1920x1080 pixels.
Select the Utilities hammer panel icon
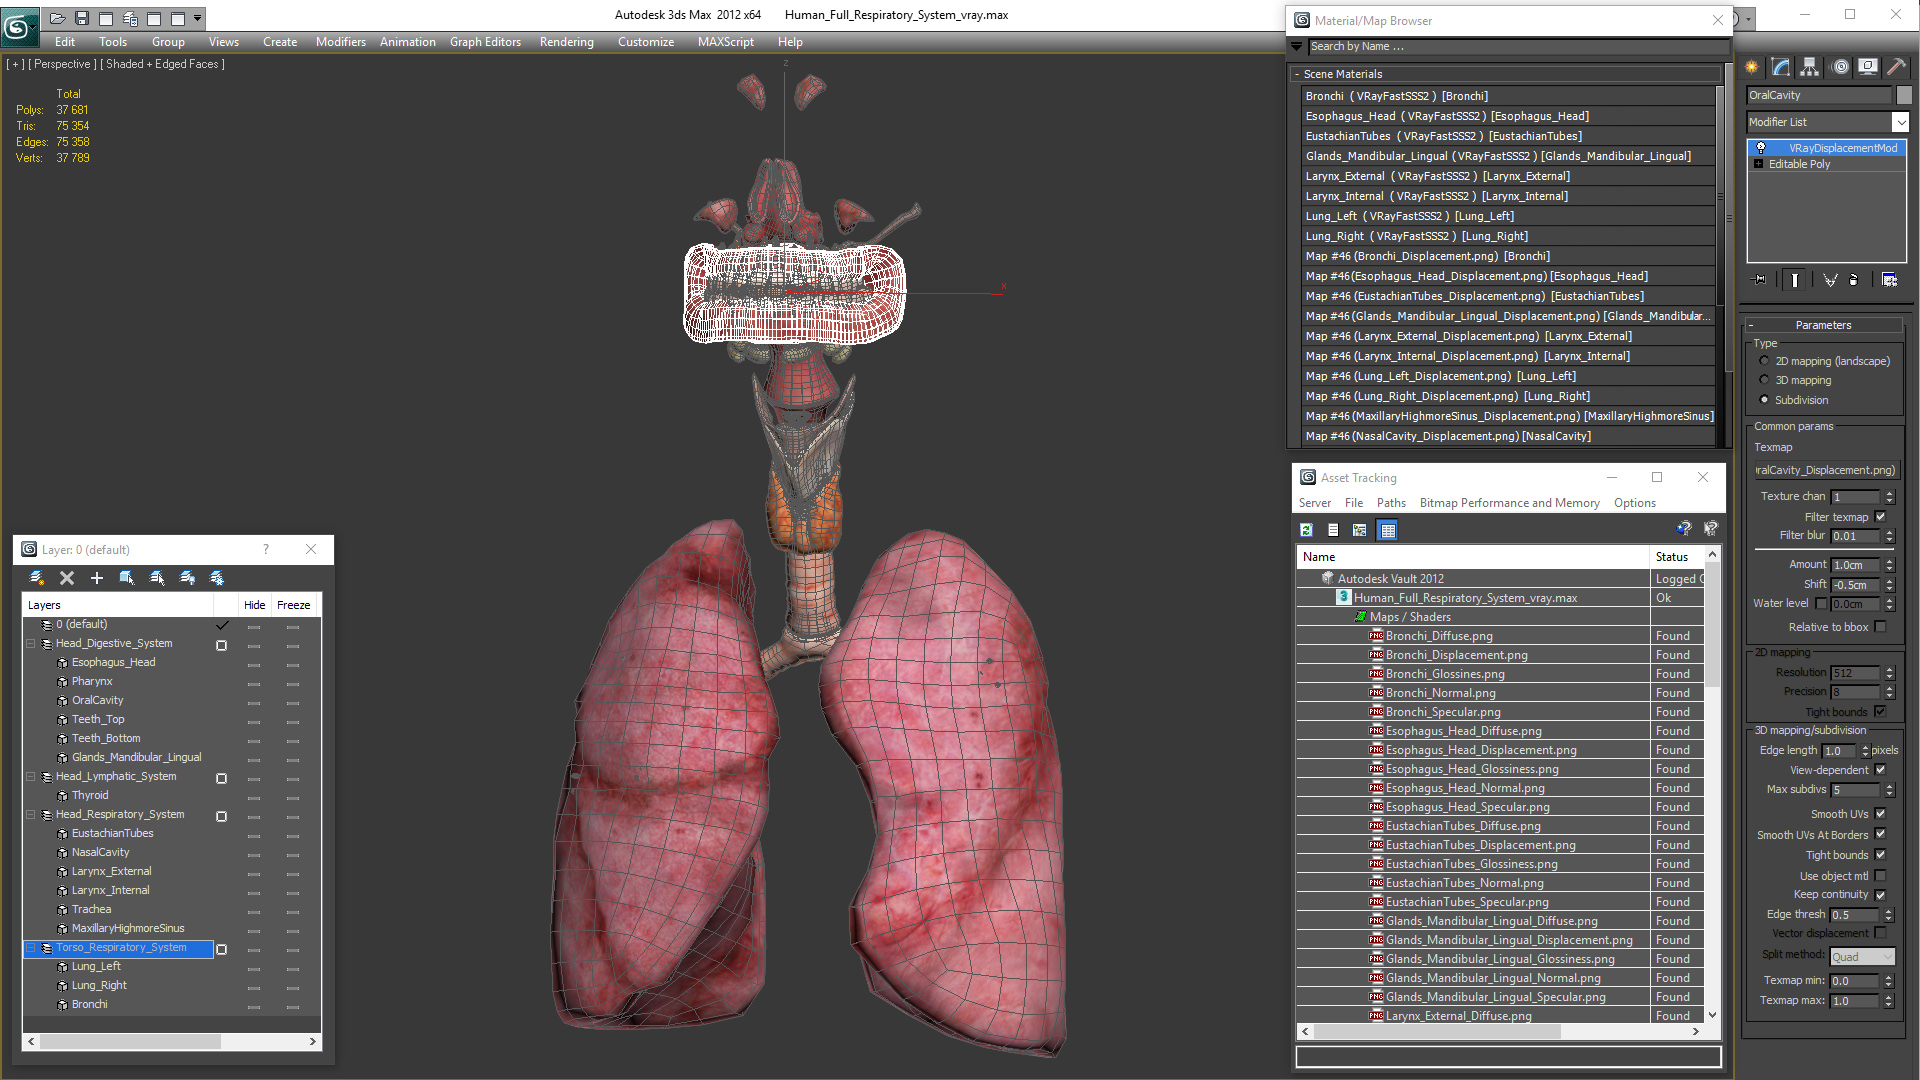[x=1897, y=67]
